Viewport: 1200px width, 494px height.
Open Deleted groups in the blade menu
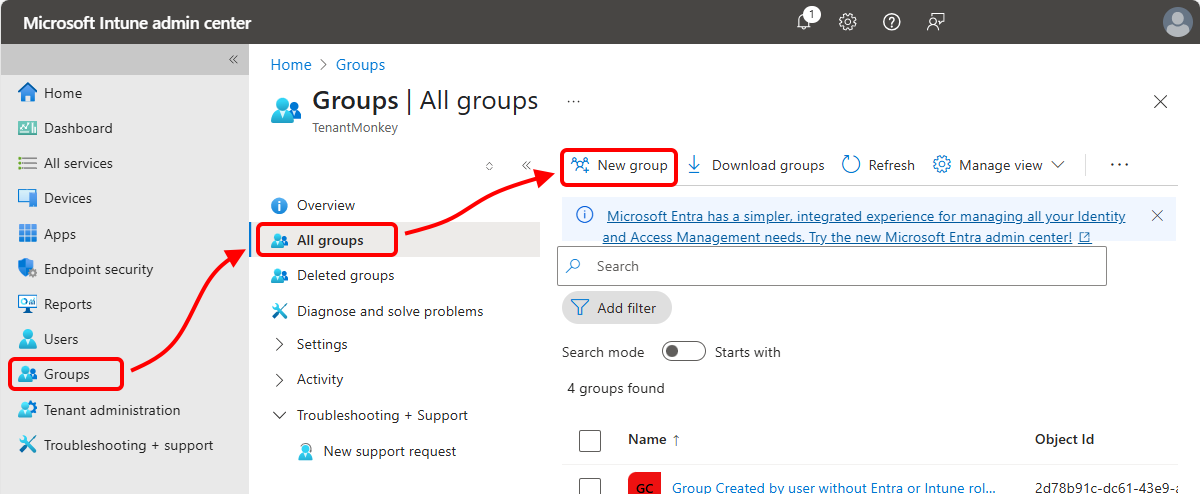pyautogui.click(x=333, y=275)
